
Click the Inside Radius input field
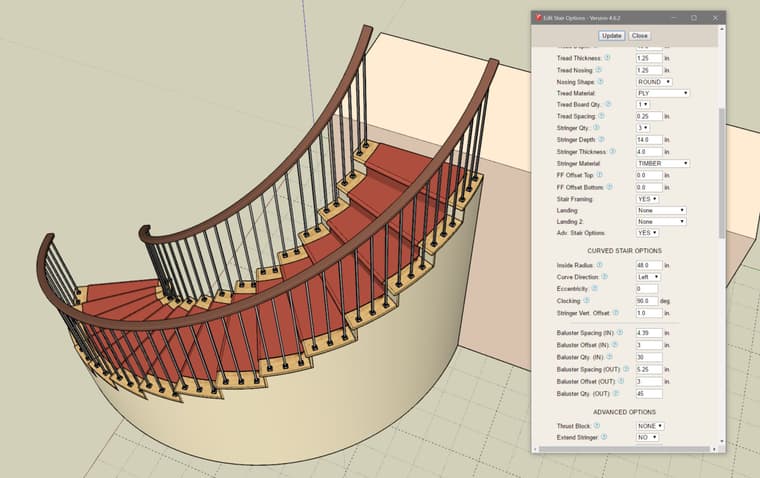point(649,265)
